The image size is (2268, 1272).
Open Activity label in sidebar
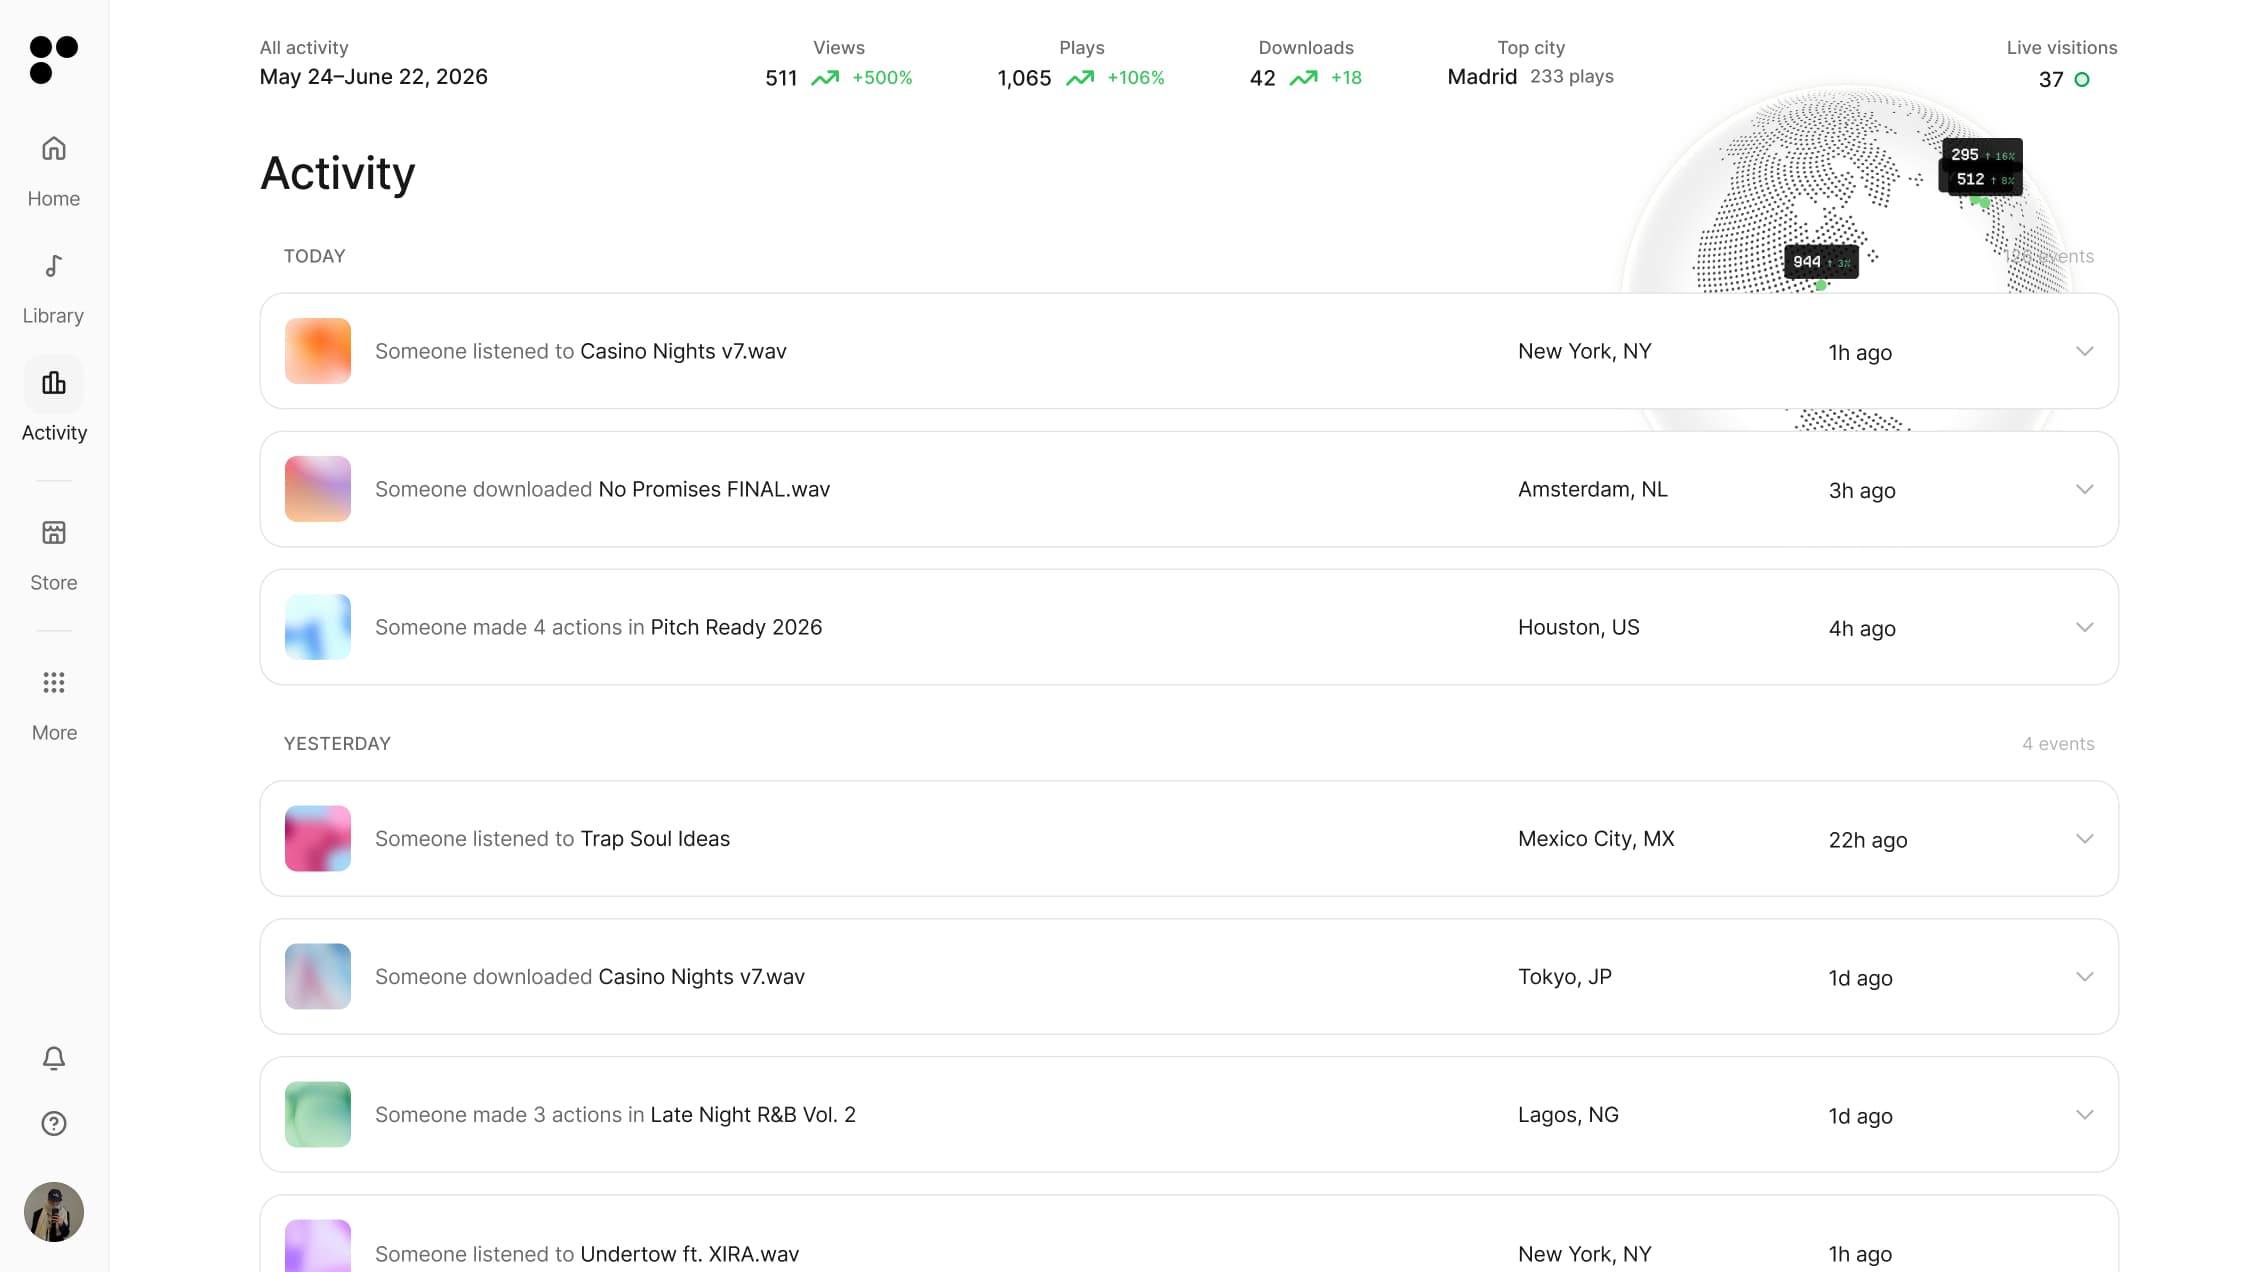[x=54, y=432]
